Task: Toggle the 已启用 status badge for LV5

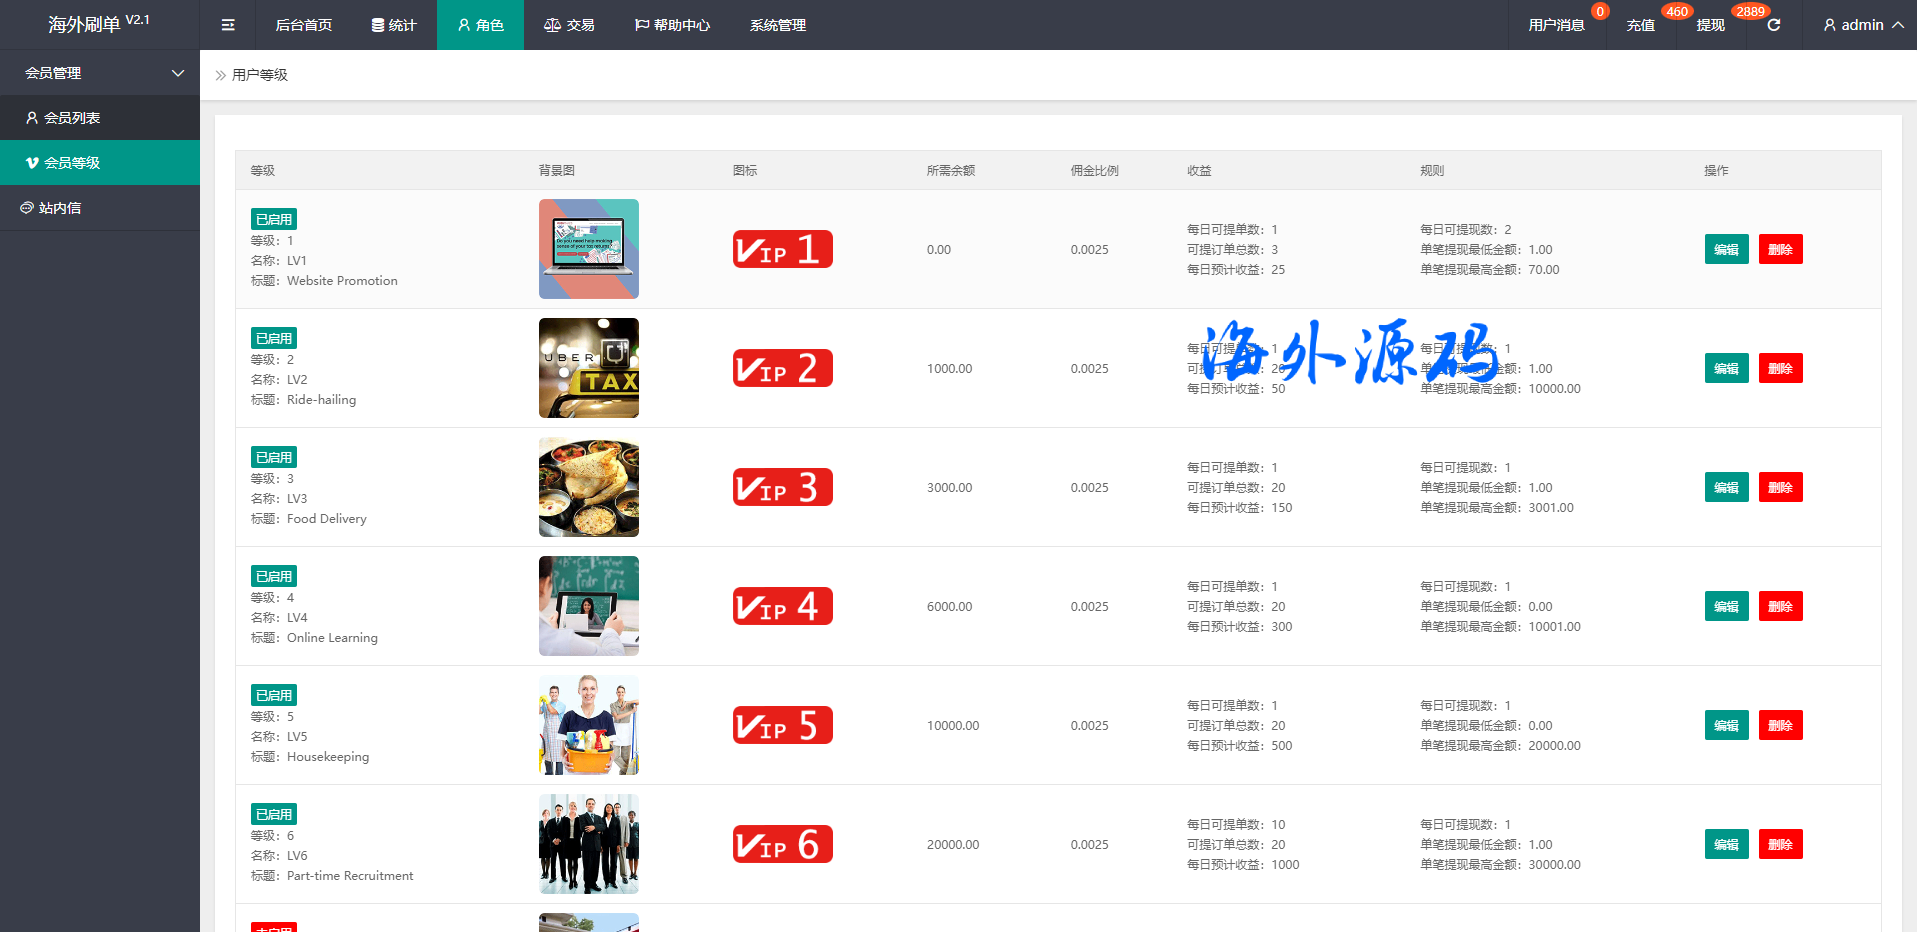Action: tap(273, 695)
